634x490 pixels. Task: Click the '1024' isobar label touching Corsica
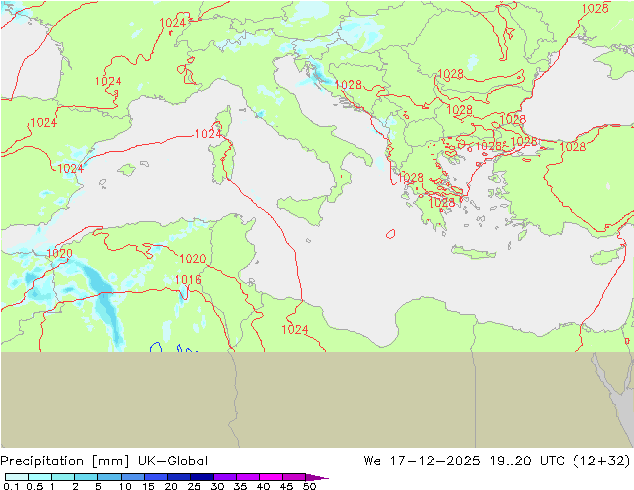(208, 134)
